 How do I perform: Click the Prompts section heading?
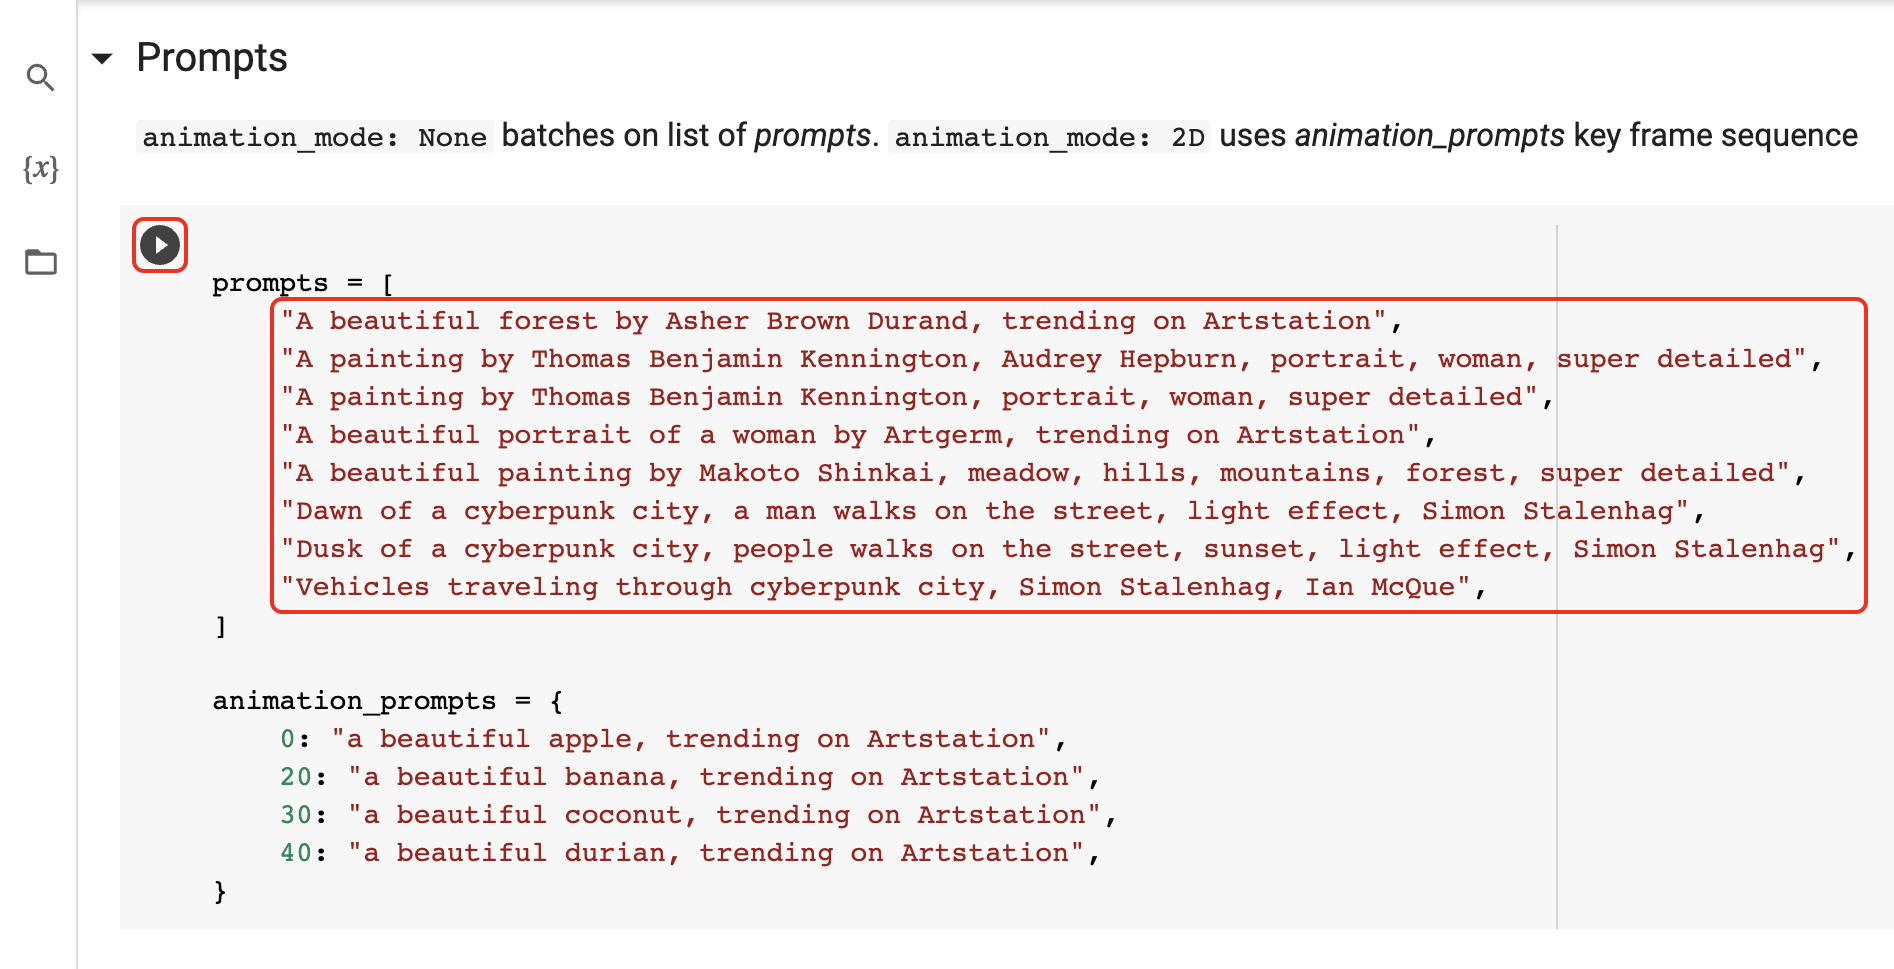coord(212,58)
